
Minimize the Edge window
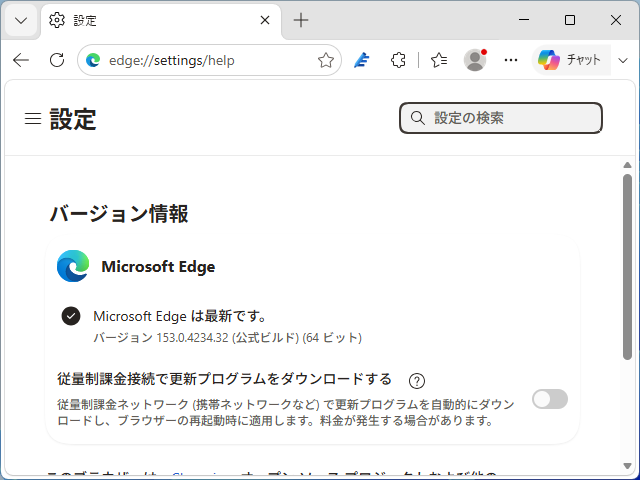click(x=524, y=20)
